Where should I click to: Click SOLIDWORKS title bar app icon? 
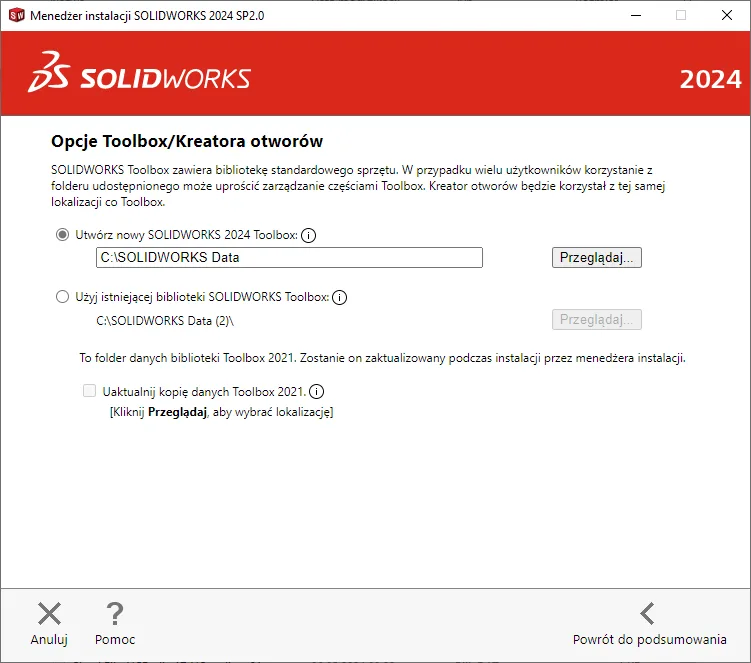(x=16, y=15)
